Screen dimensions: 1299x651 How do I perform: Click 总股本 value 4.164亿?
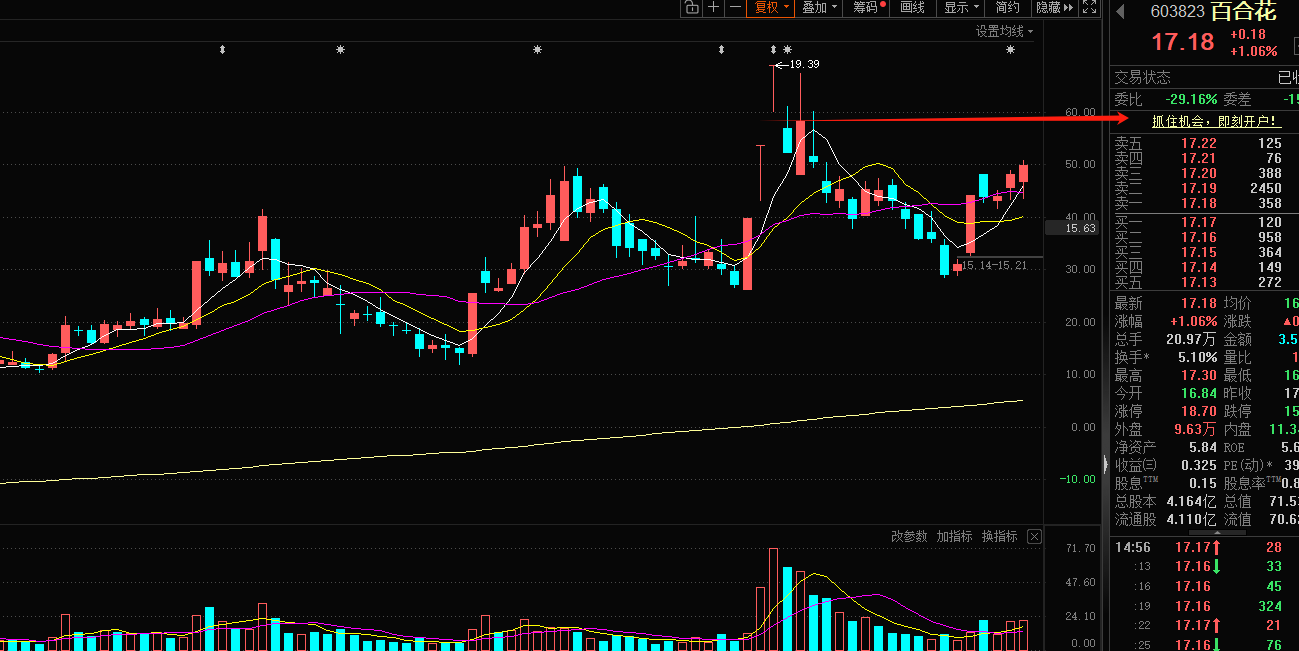(x=1193, y=501)
